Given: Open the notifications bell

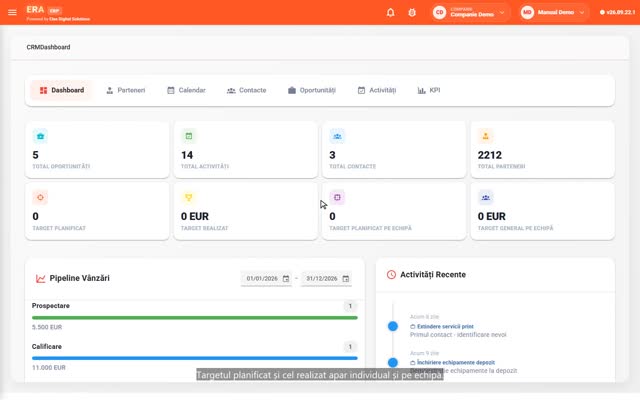Looking at the screenshot, I should 390,13.
